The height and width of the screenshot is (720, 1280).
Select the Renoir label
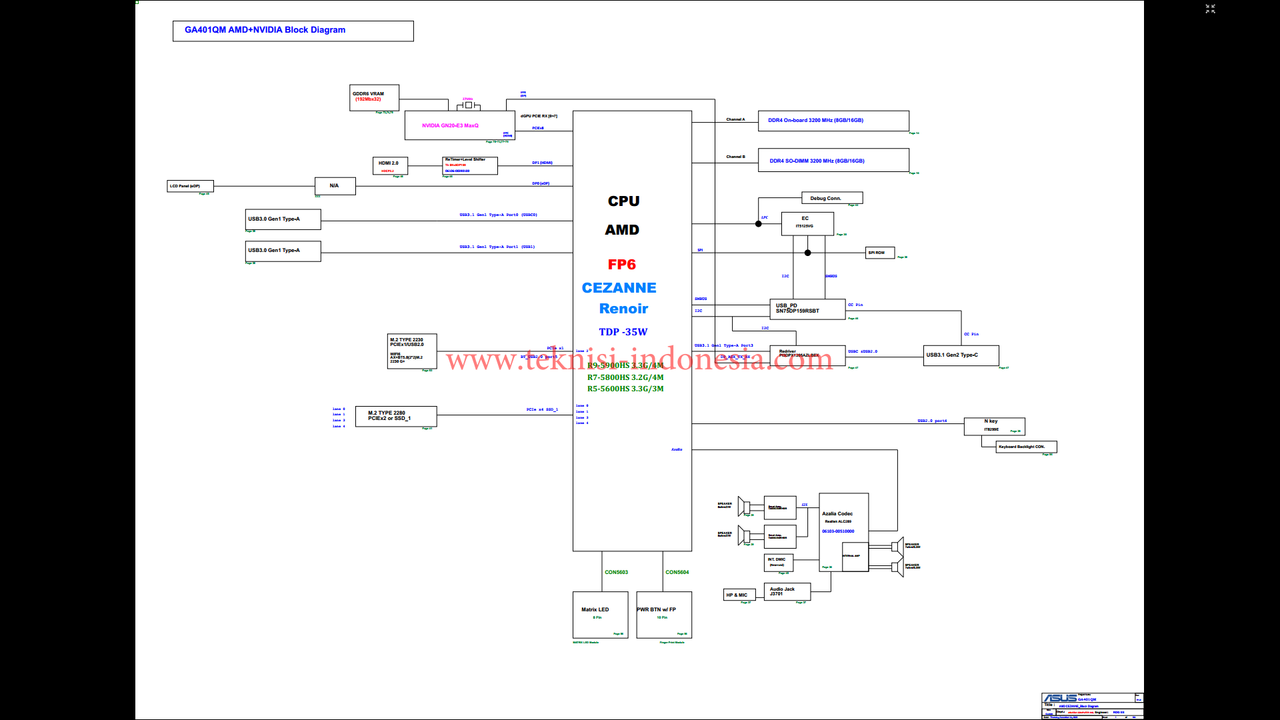pos(623,309)
